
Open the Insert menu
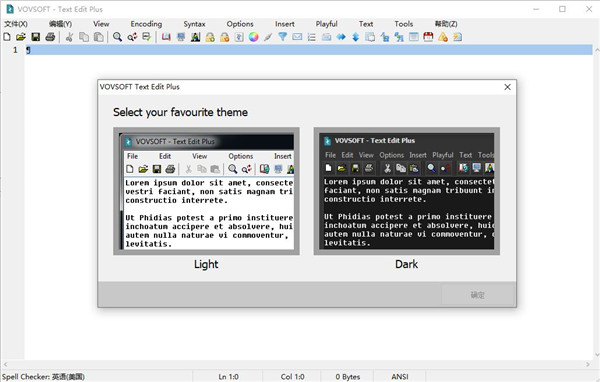tap(285, 24)
